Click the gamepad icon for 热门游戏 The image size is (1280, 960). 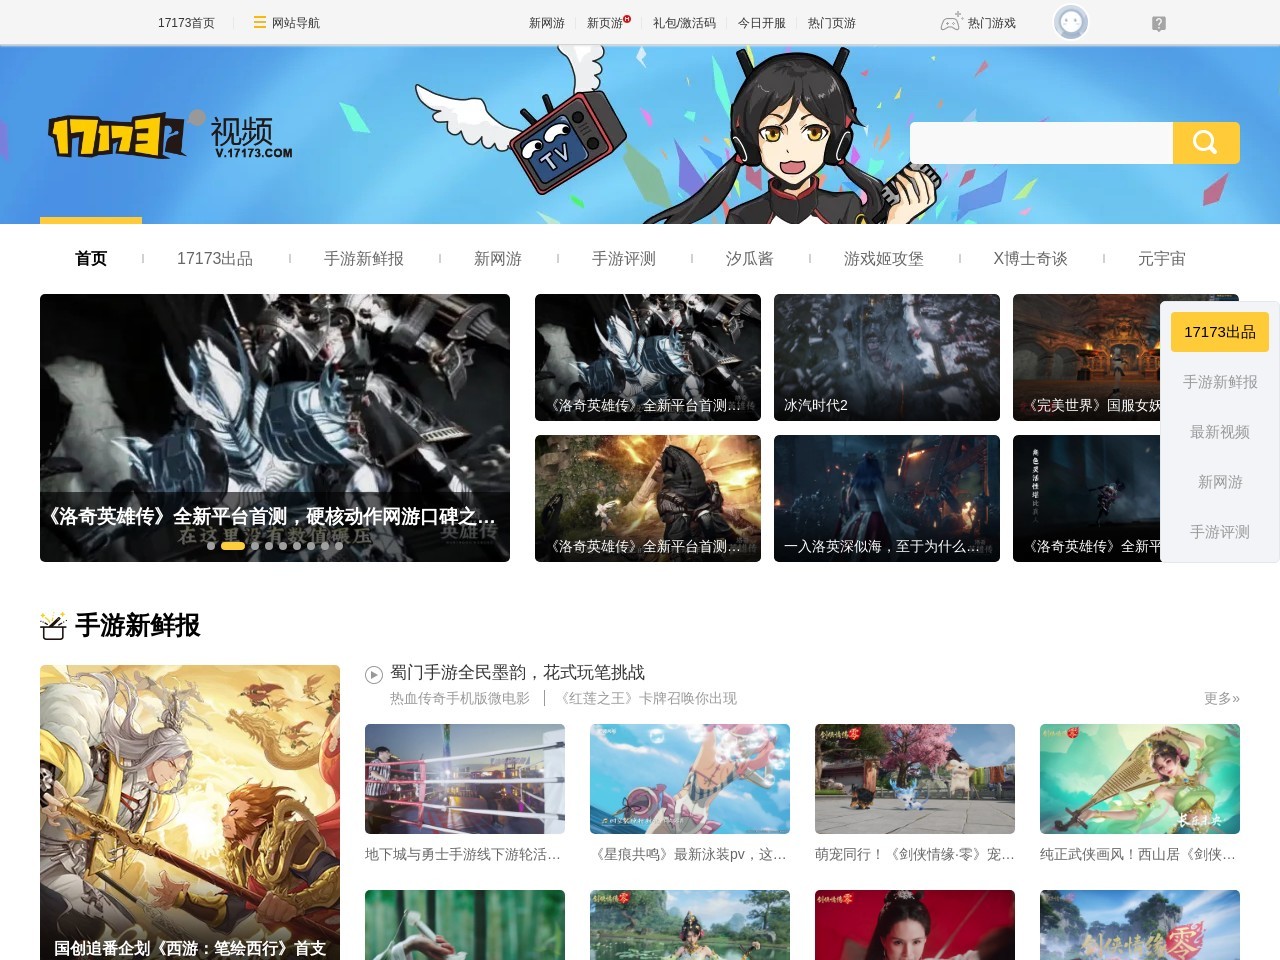(950, 22)
